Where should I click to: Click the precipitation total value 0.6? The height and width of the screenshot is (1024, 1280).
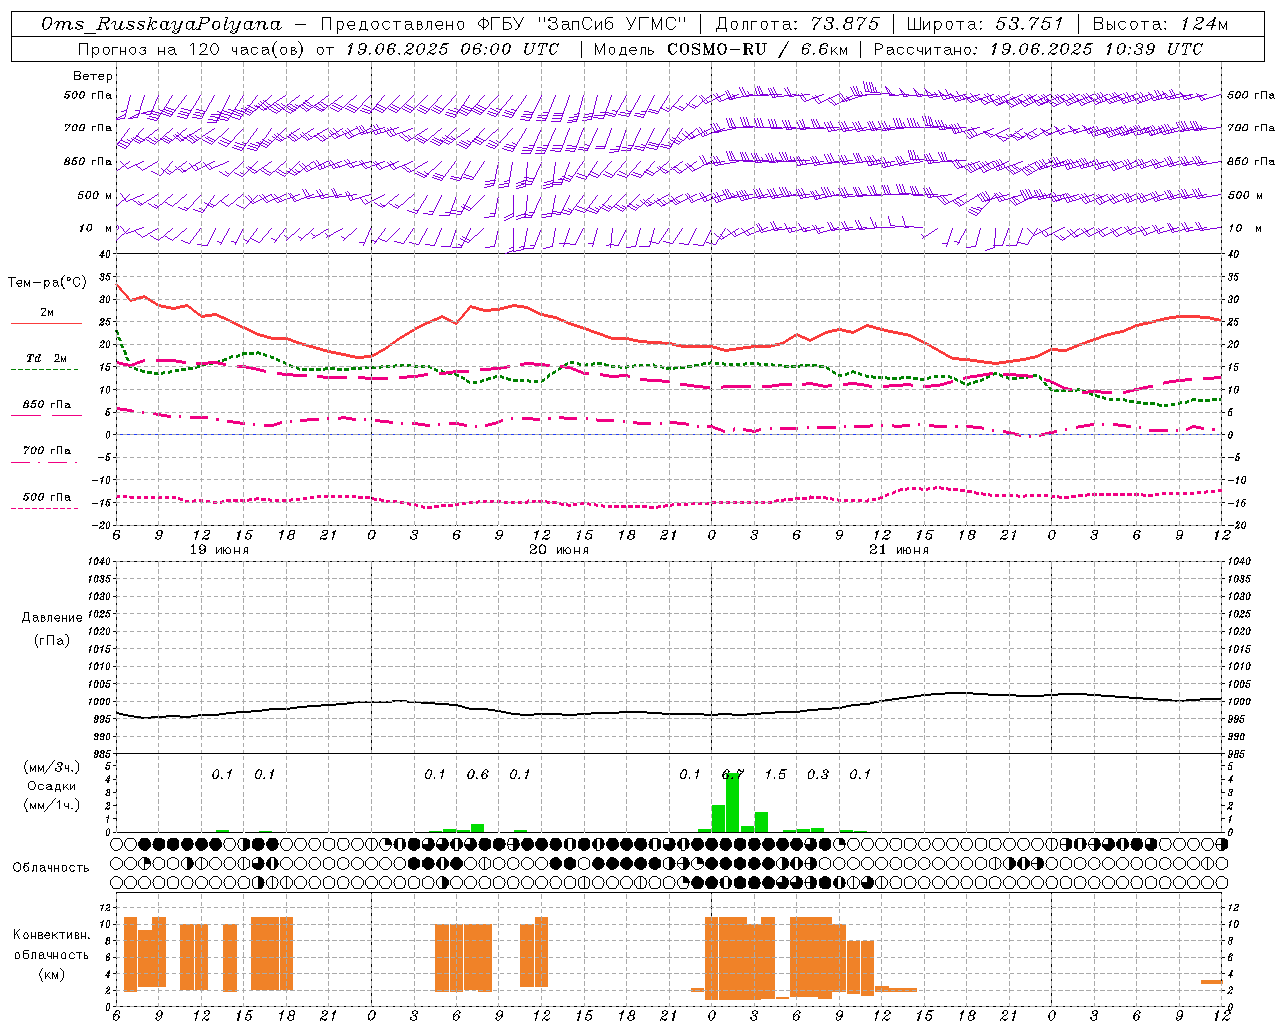click(x=478, y=774)
